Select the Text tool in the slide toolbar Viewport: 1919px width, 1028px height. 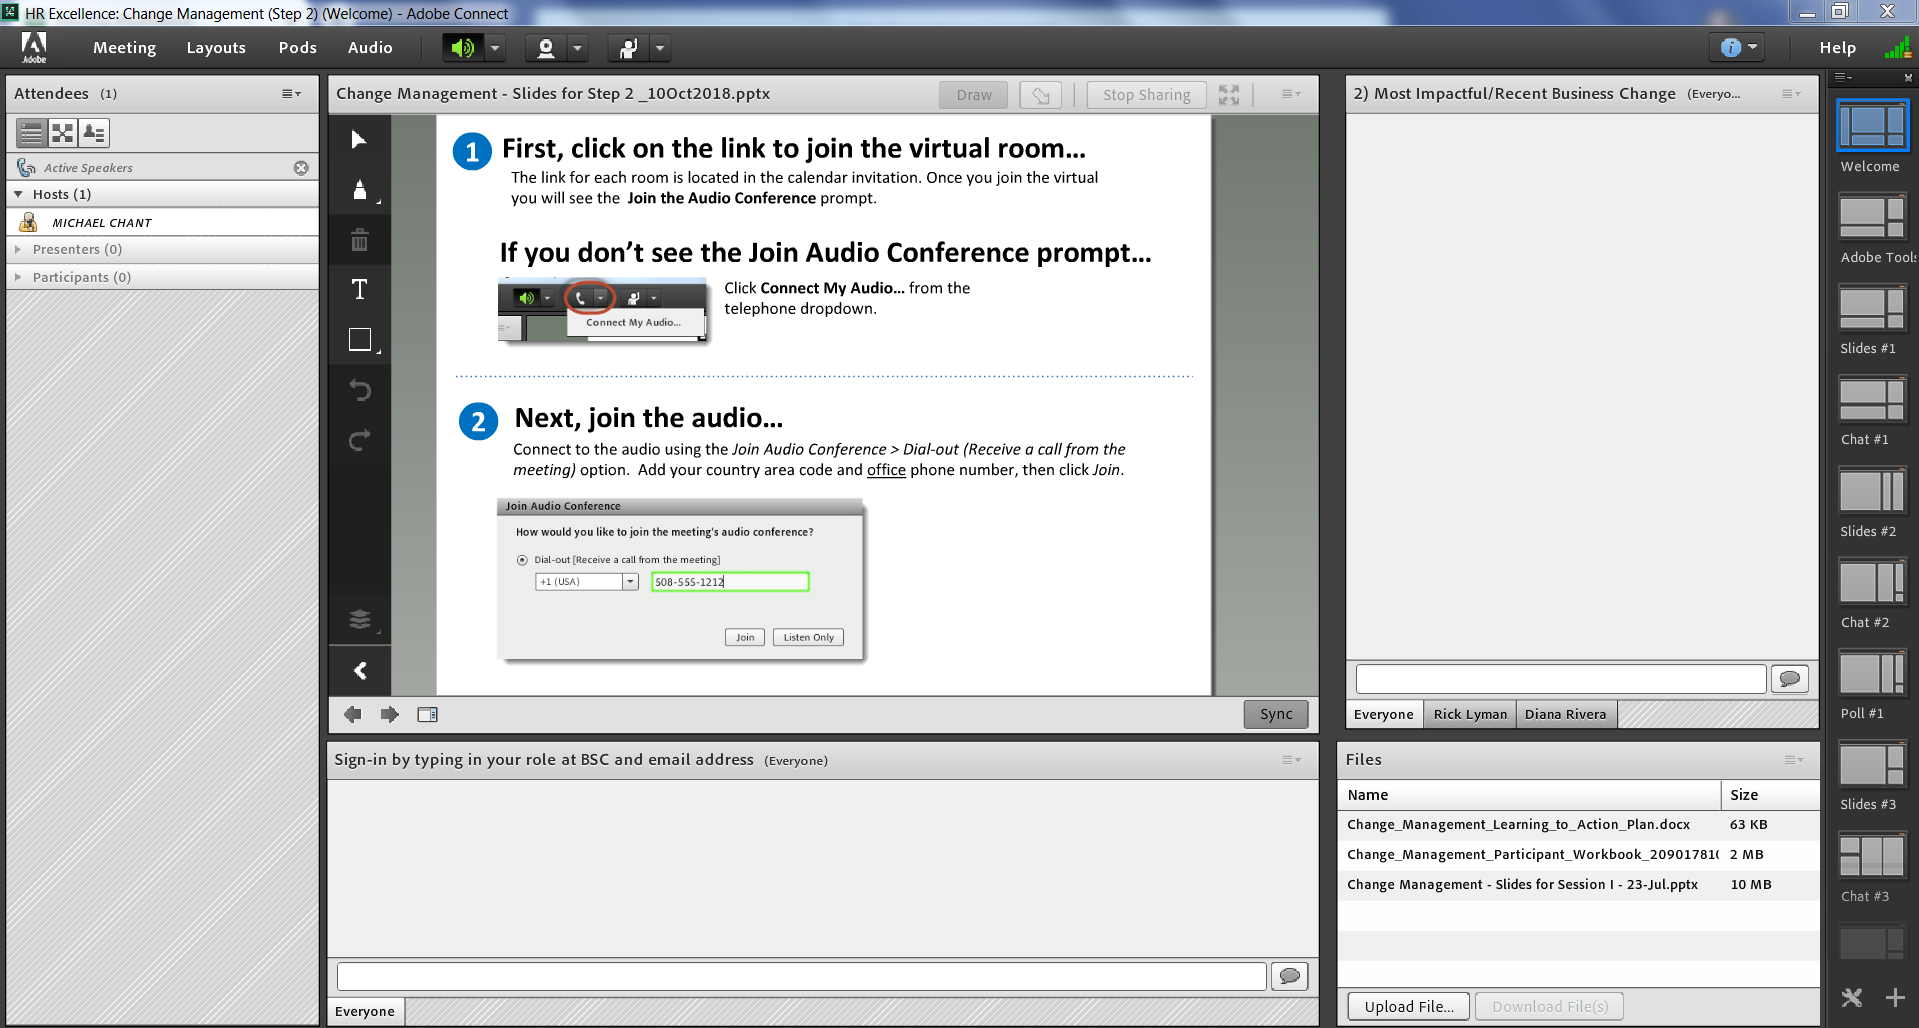coord(359,289)
